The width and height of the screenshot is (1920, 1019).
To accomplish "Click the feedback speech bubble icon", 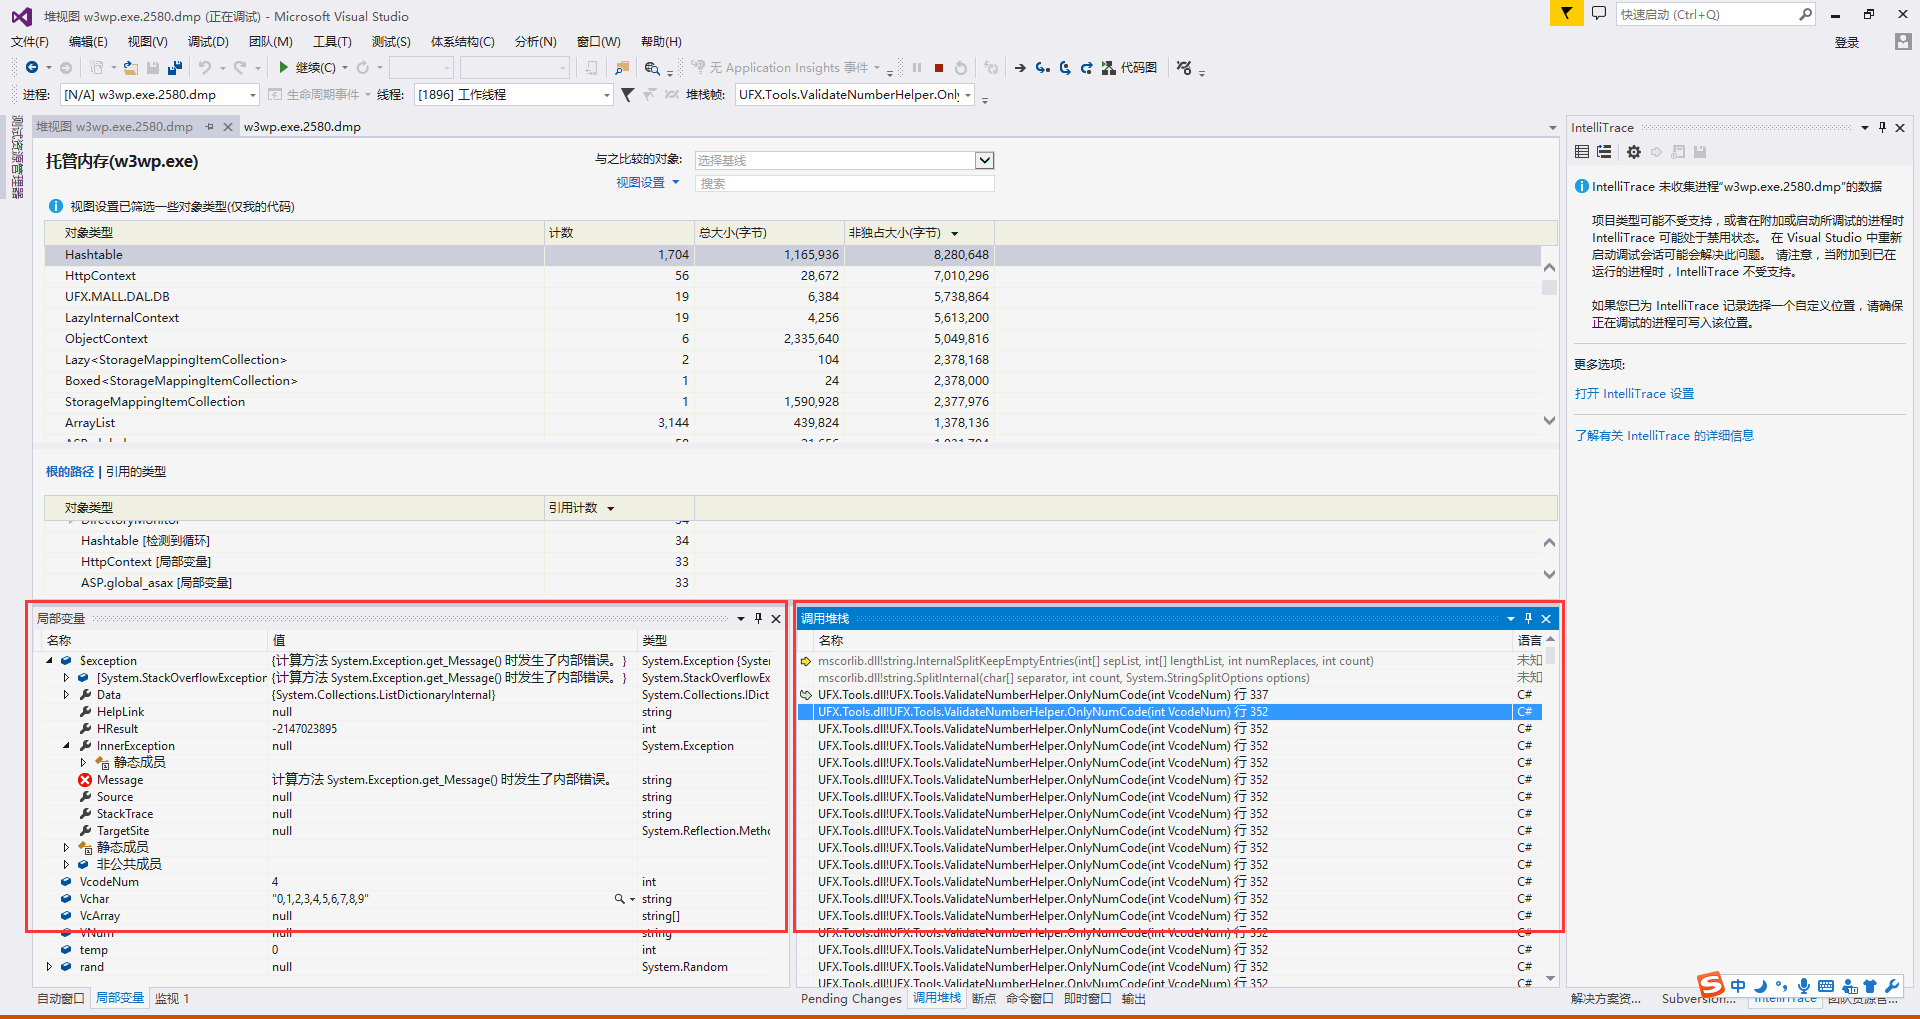I will 1598,14.
